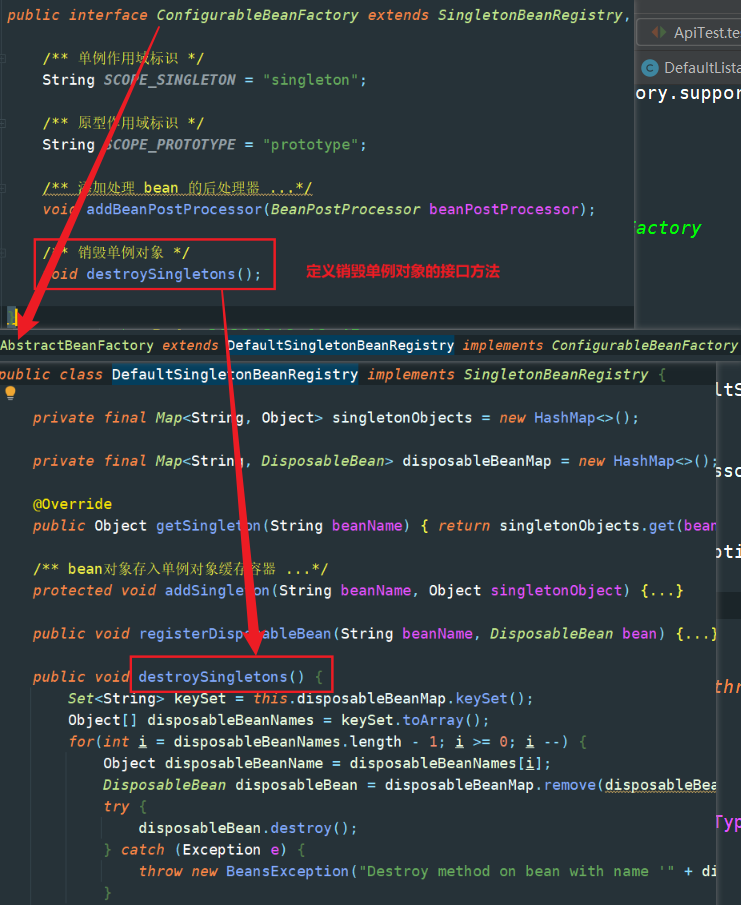Click destroySingletons in the interface declaration

(x=161, y=274)
